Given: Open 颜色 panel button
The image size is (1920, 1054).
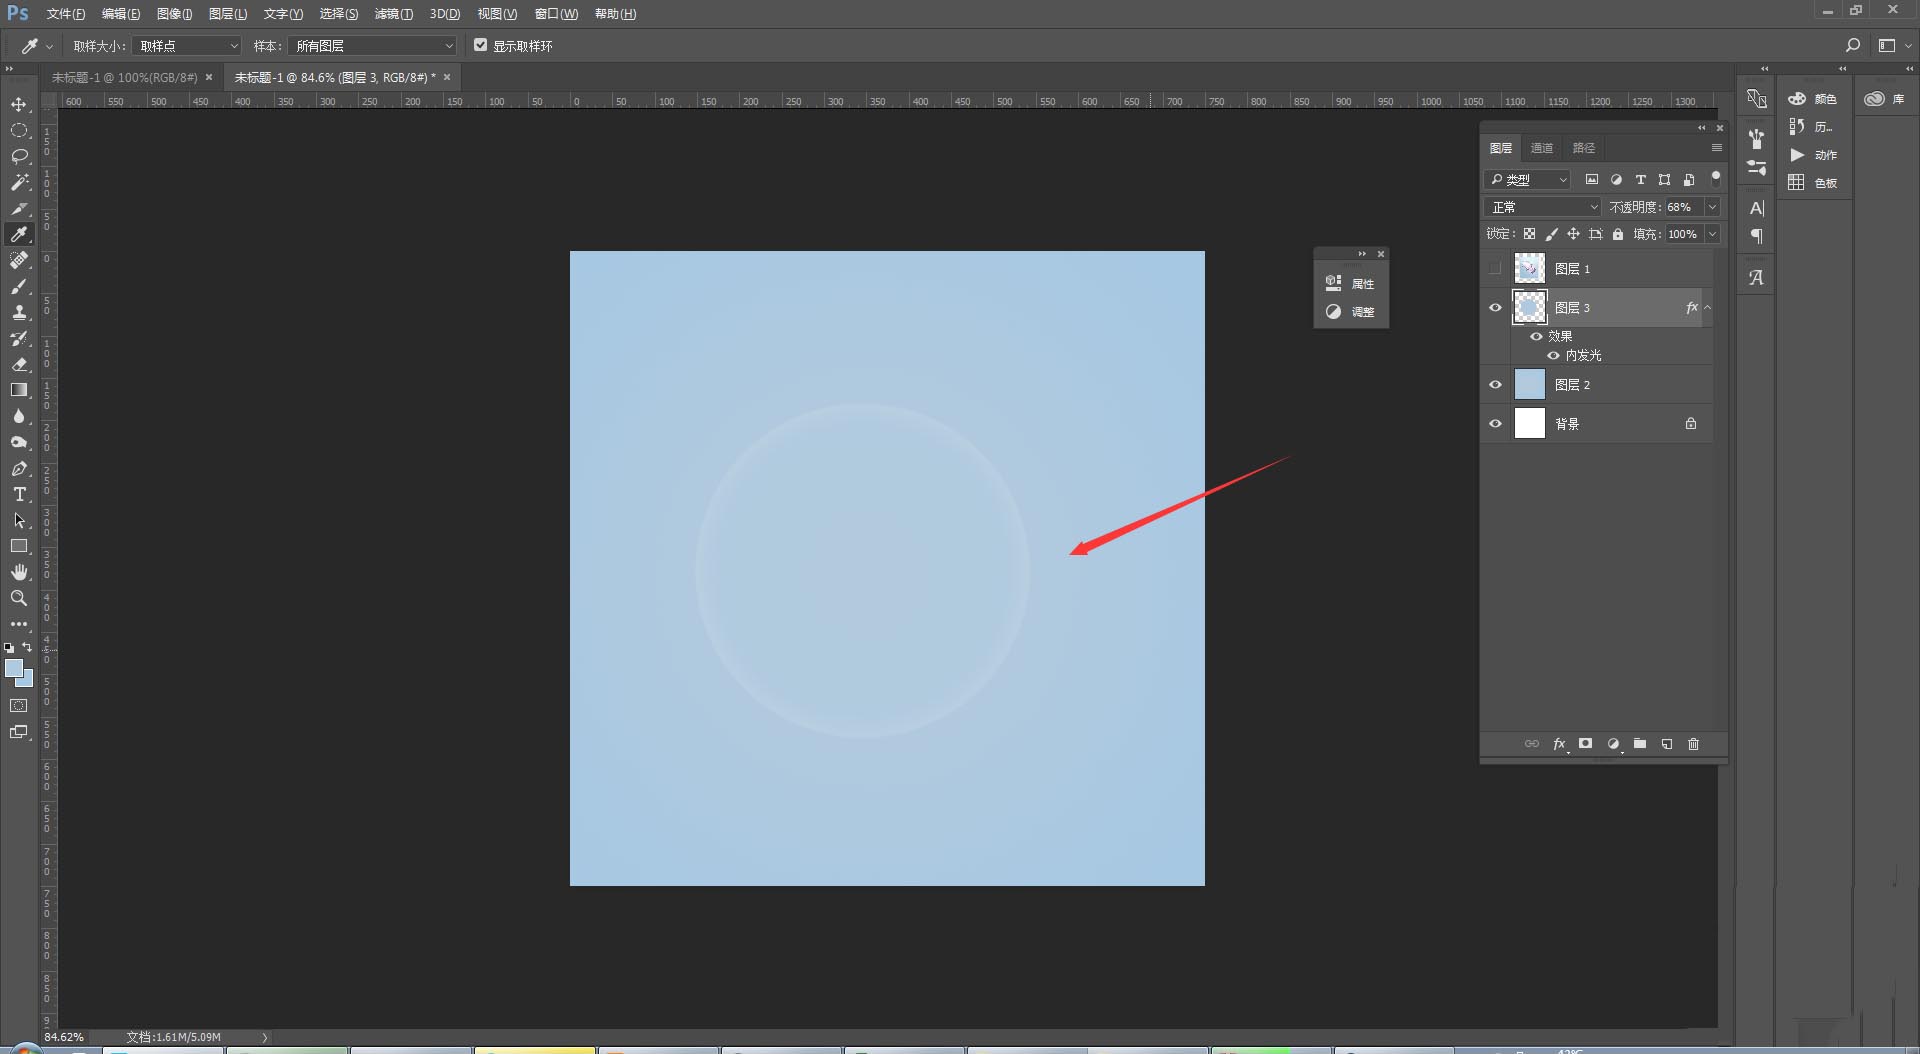Looking at the screenshot, I should [x=1813, y=98].
